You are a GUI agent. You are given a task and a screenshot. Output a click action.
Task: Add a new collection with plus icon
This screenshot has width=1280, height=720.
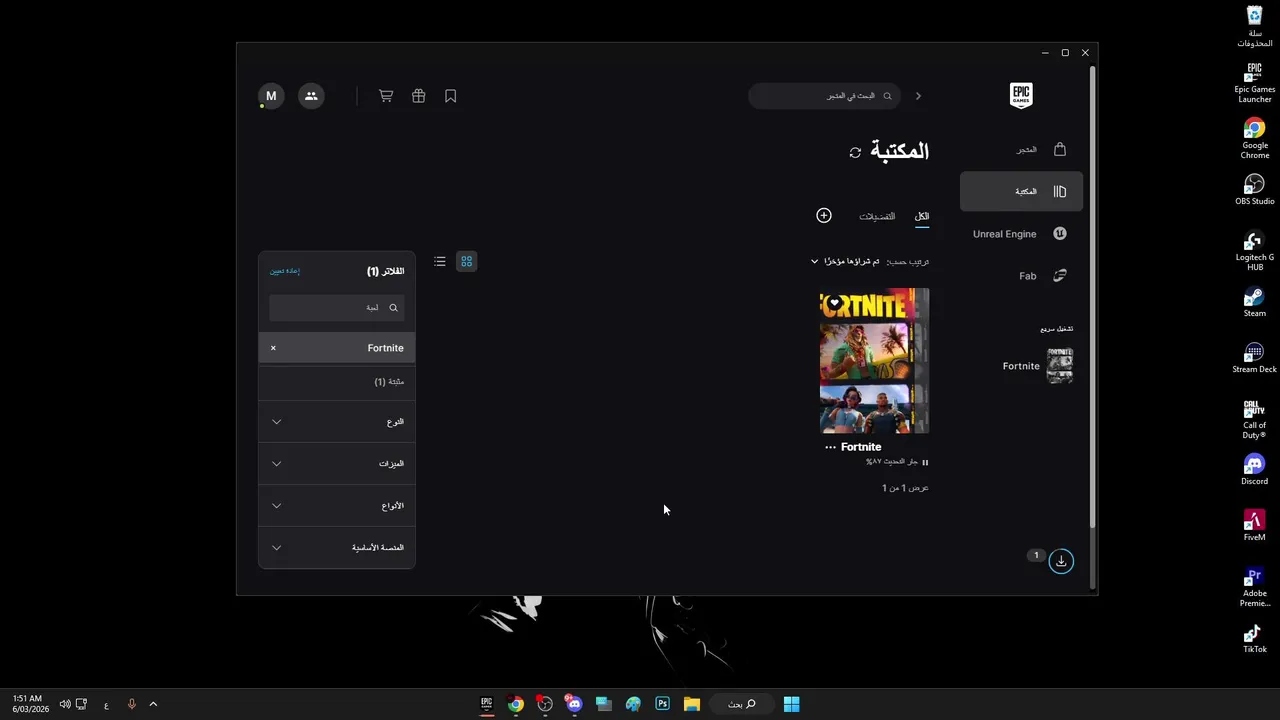[824, 215]
